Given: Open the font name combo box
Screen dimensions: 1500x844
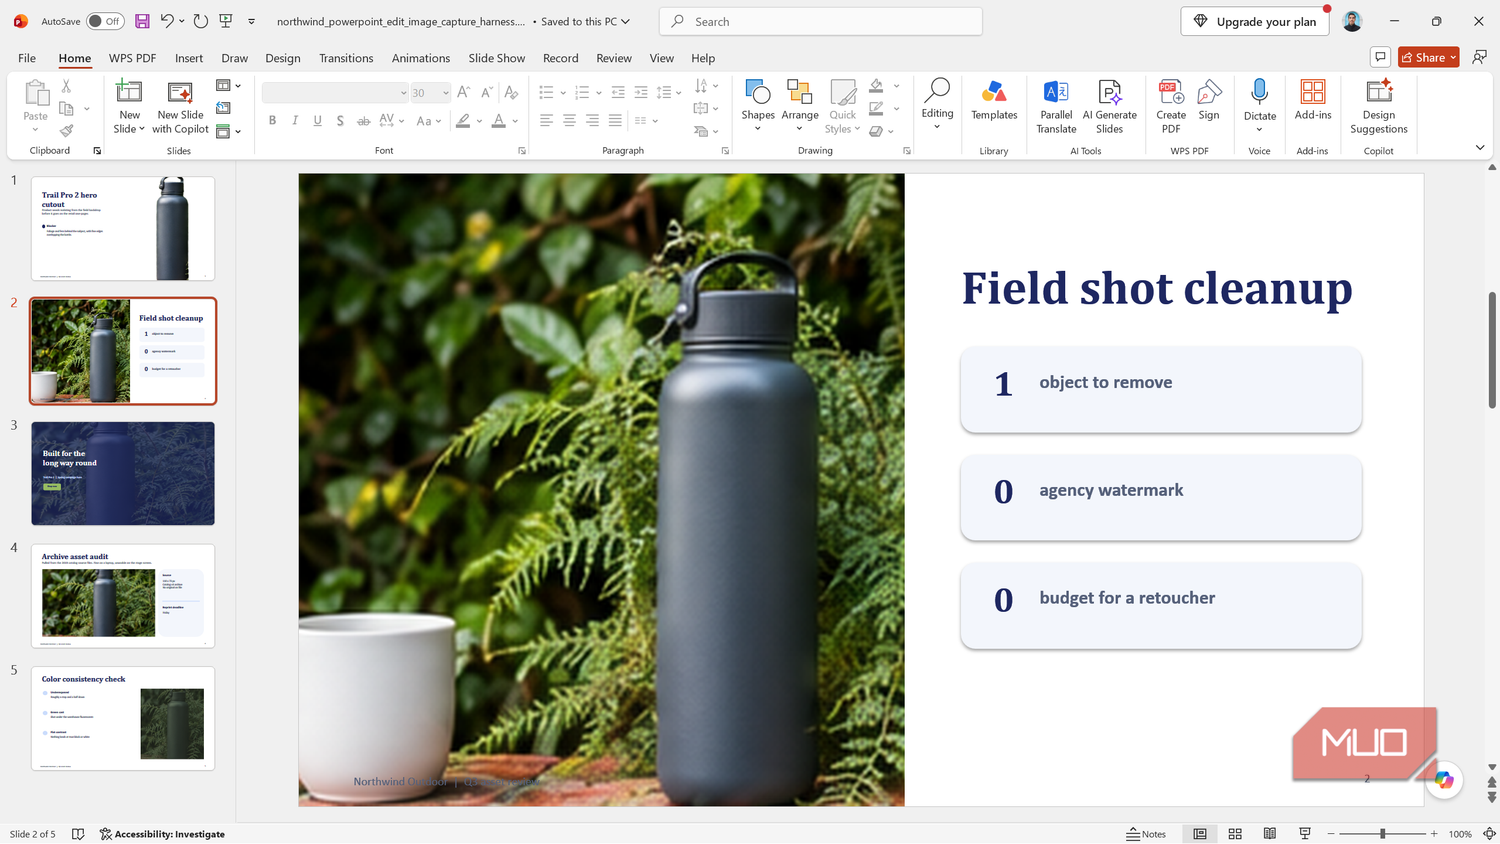Looking at the screenshot, I should 335,93.
